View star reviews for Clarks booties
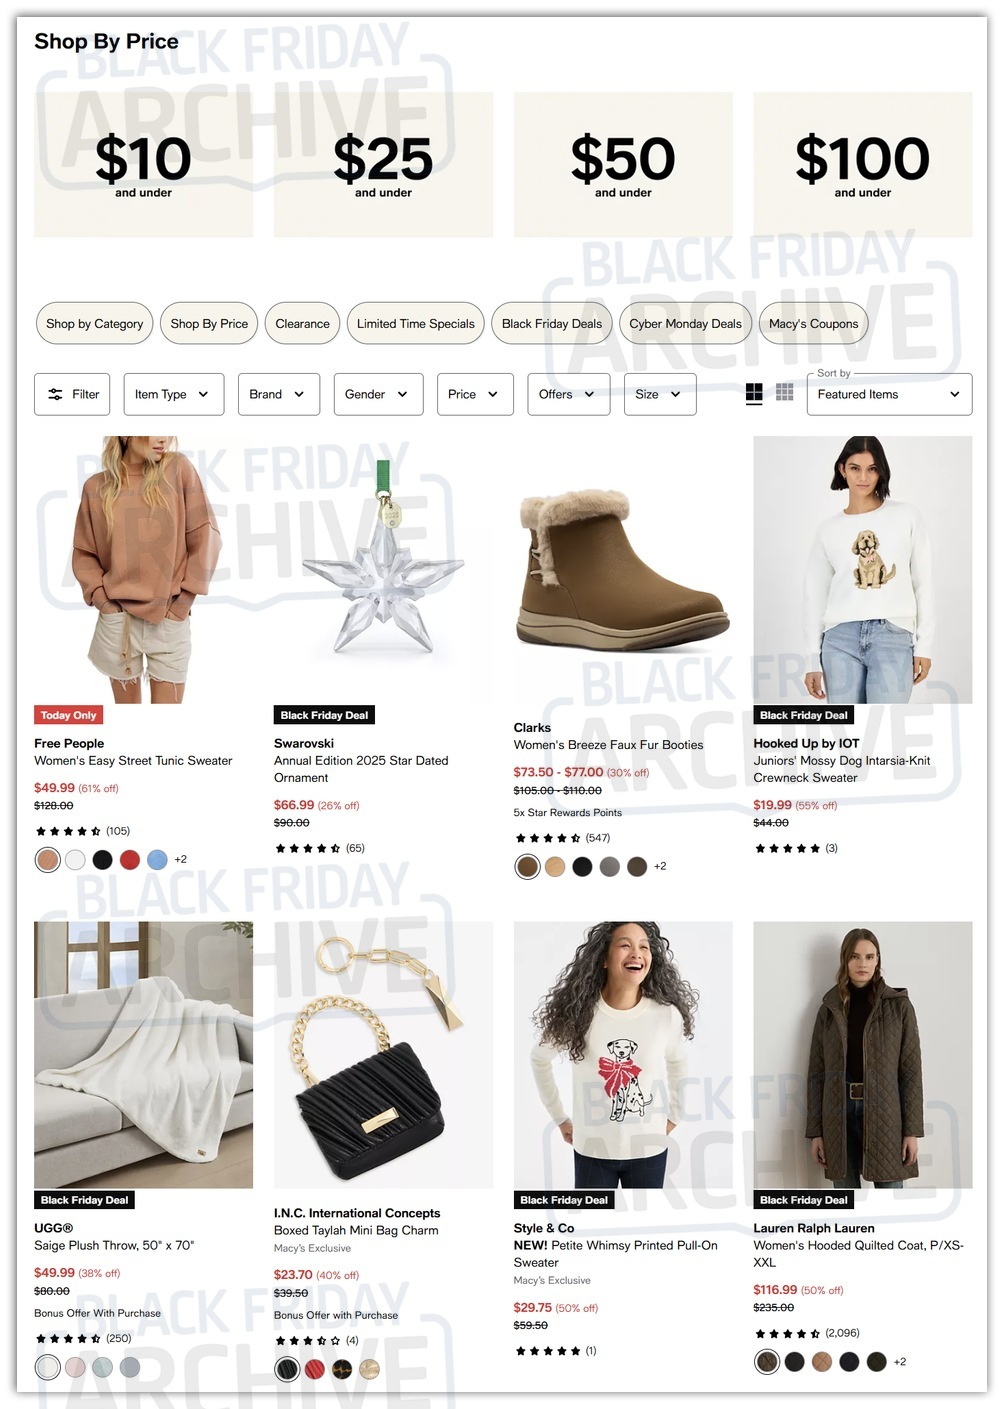Screen dimensions: 1004x1409 (547, 838)
